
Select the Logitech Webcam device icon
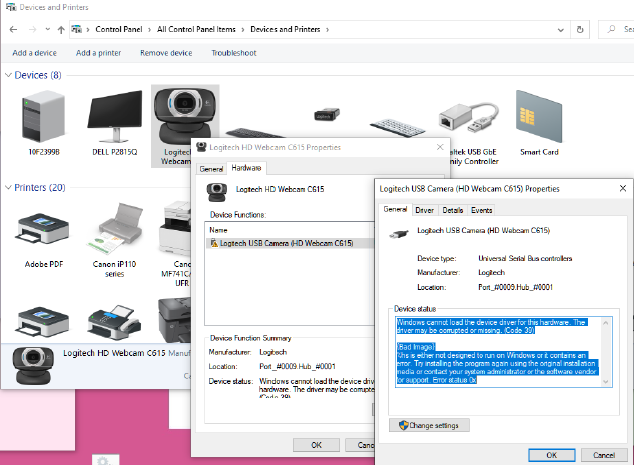[x=184, y=116]
